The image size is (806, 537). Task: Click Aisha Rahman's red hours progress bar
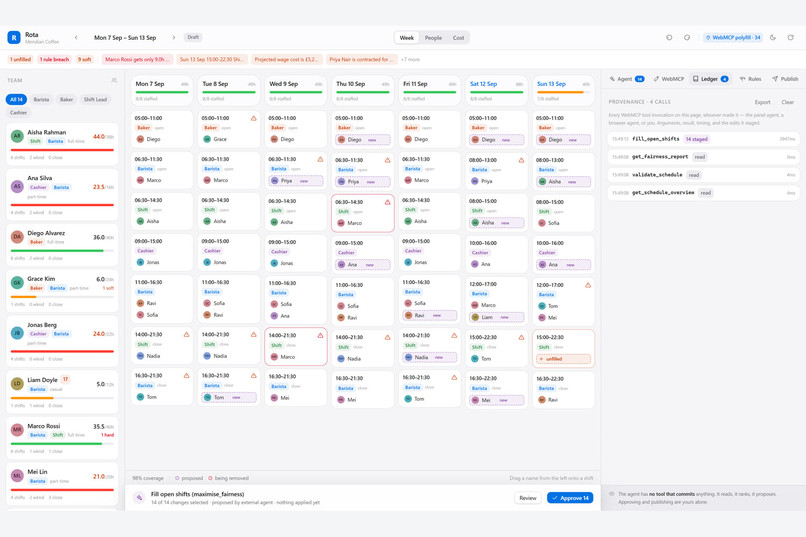click(62, 150)
